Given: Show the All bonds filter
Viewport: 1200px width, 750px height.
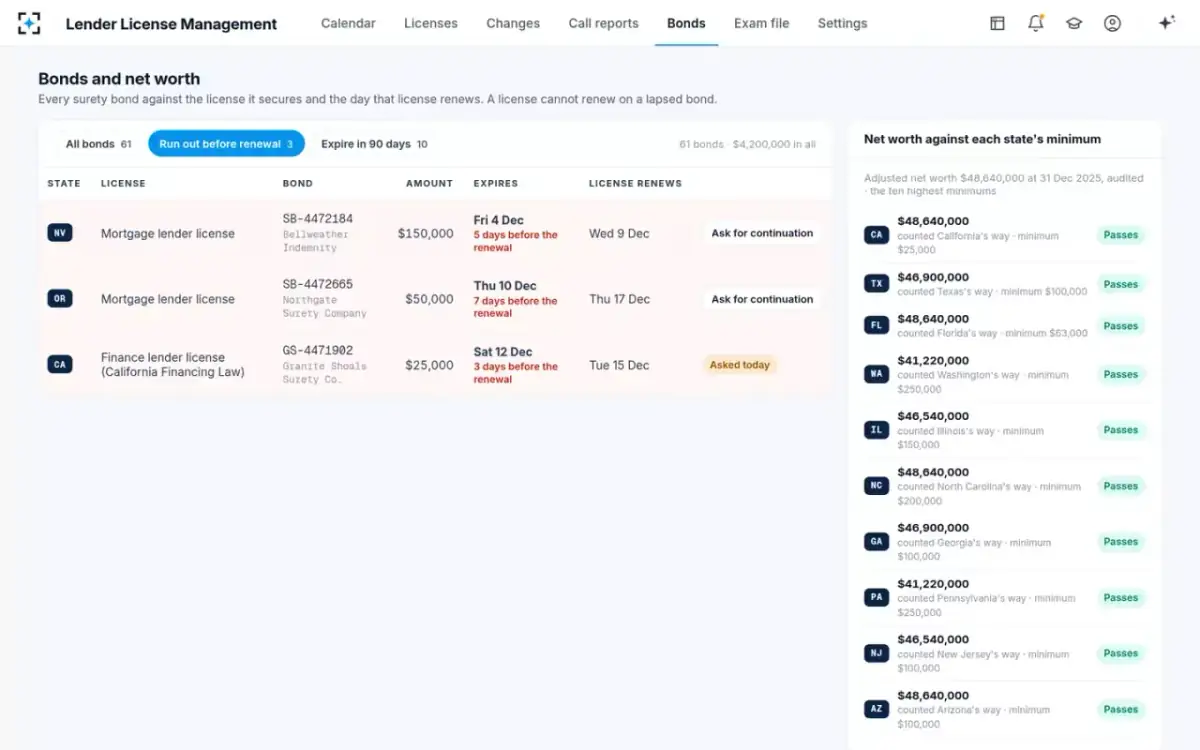Looking at the screenshot, I should pyautogui.click(x=98, y=144).
